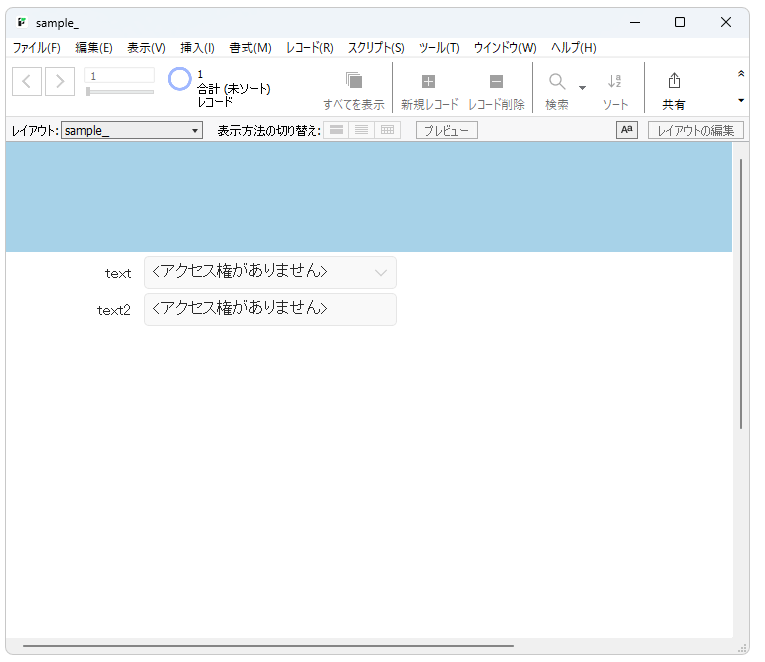The height and width of the screenshot is (662, 765).
Task: Switch to table view
Action: click(x=387, y=130)
